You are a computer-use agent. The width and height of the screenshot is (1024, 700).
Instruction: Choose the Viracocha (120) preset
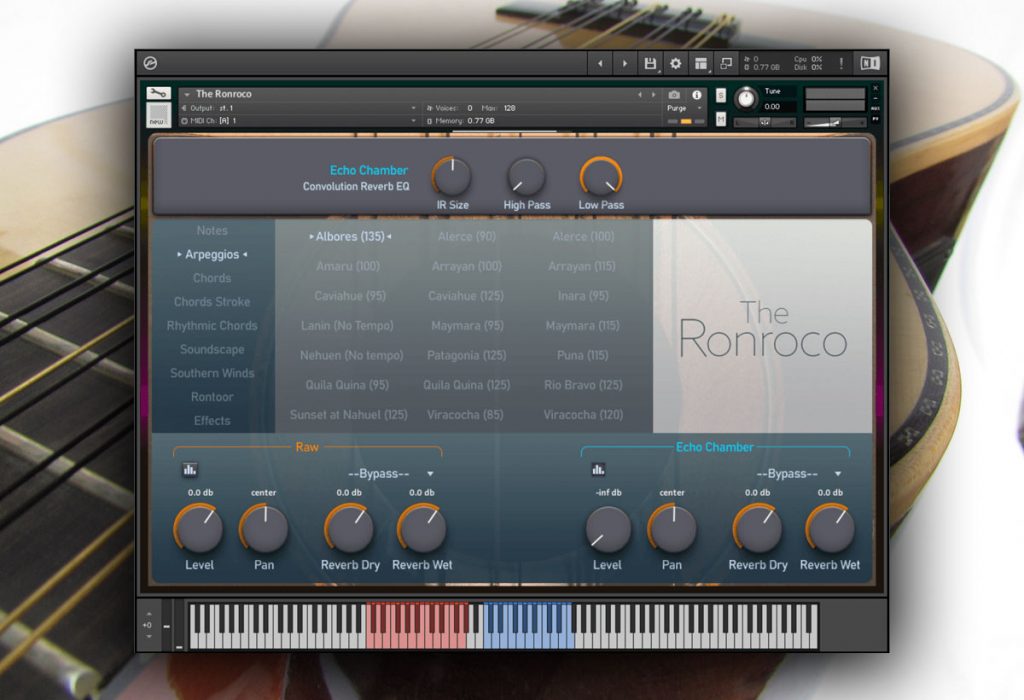[583, 415]
